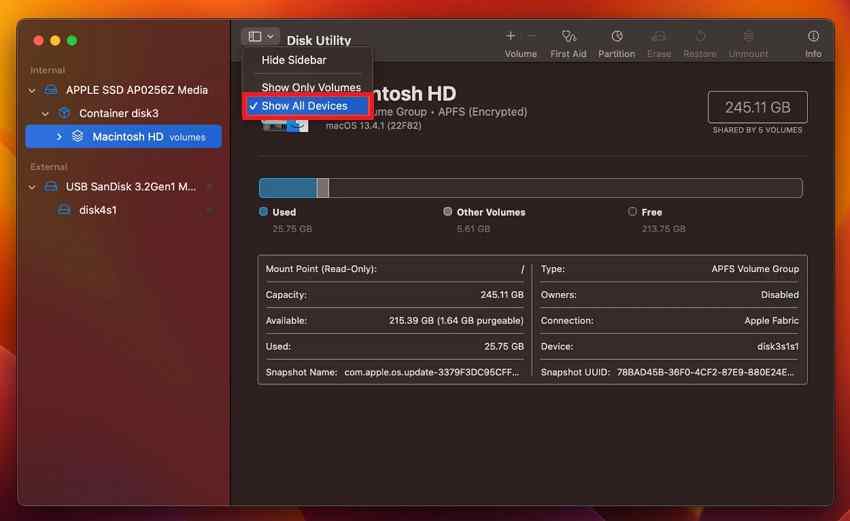
Task: Click the Container disk3 icon
Action: [x=65, y=113]
